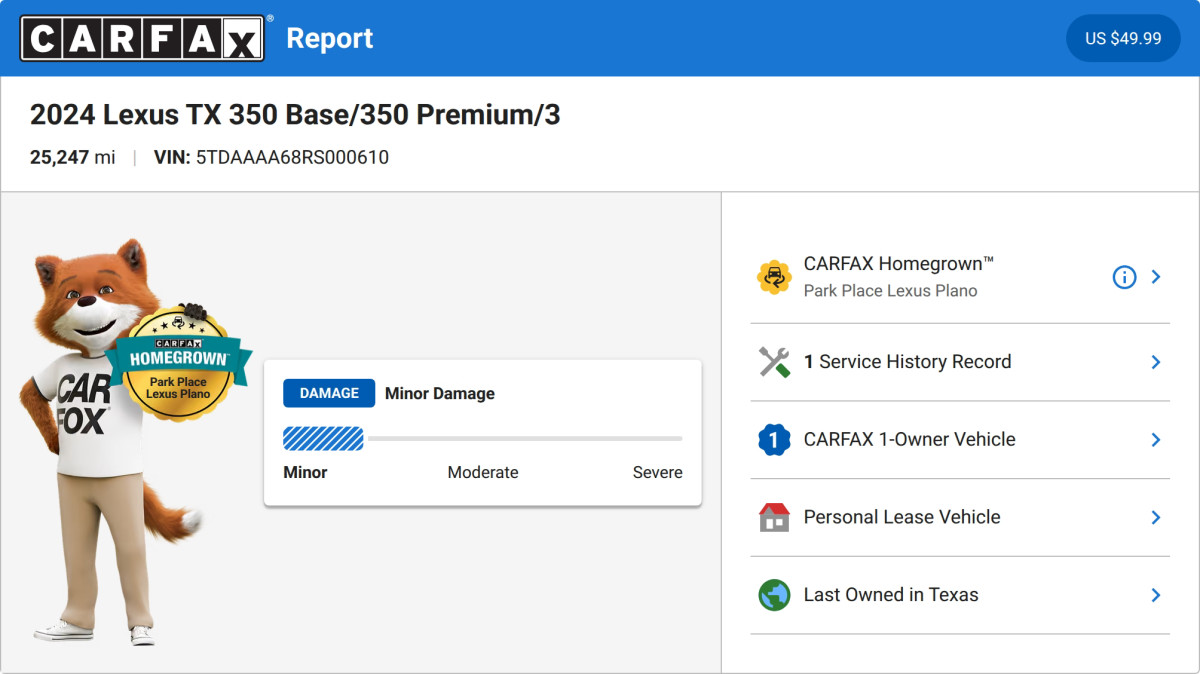Viewport: 1200px width, 674px height.
Task: Click the US $49.99 price button
Action: click(1123, 38)
